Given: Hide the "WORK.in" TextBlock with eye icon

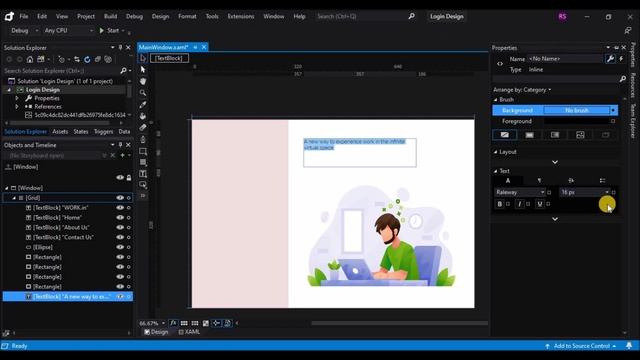Looking at the screenshot, I should tap(120, 207).
